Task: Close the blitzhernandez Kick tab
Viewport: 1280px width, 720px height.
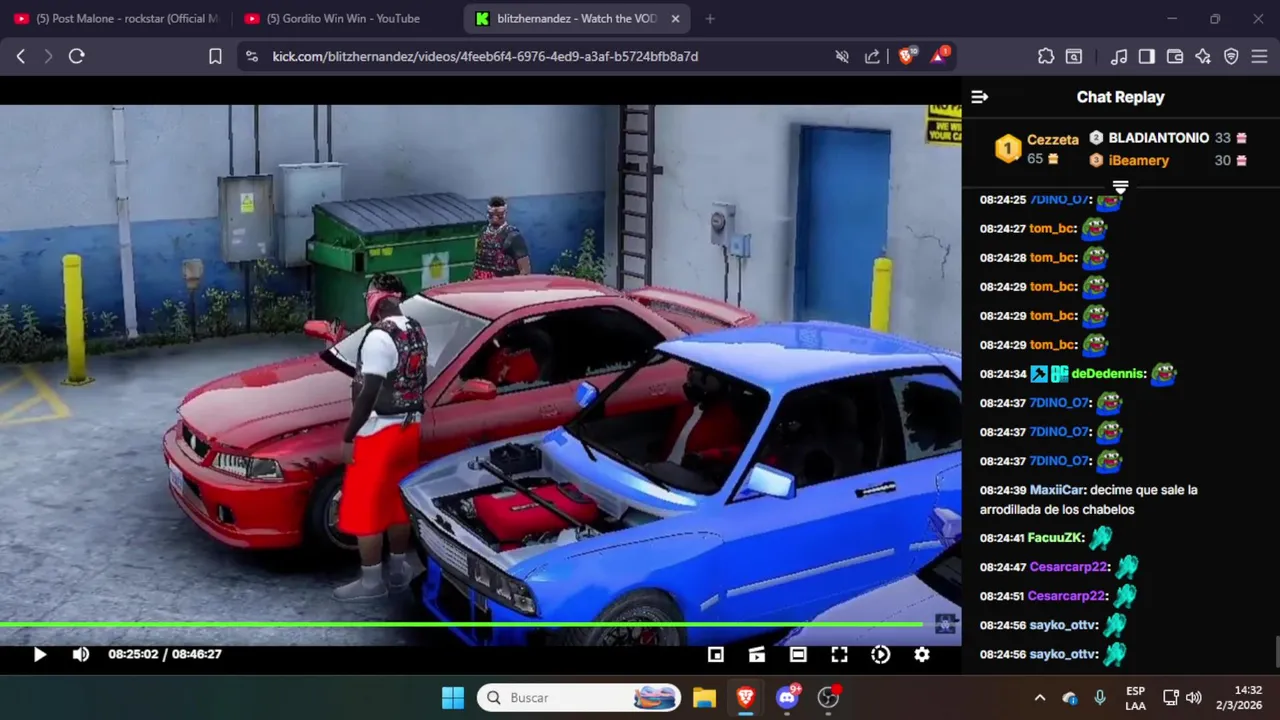Action: [x=676, y=18]
